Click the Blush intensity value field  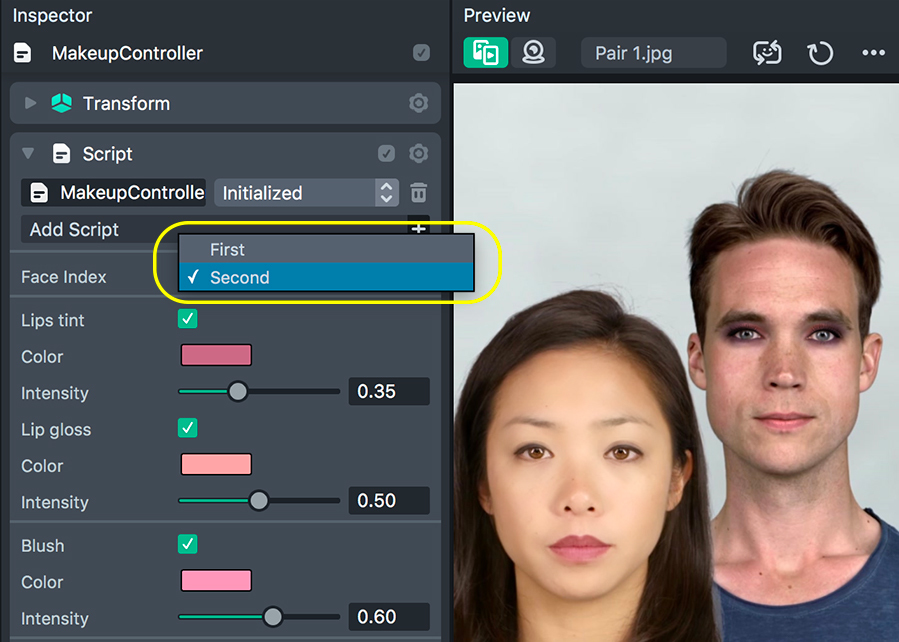pyautogui.click(x=388, y=617)
